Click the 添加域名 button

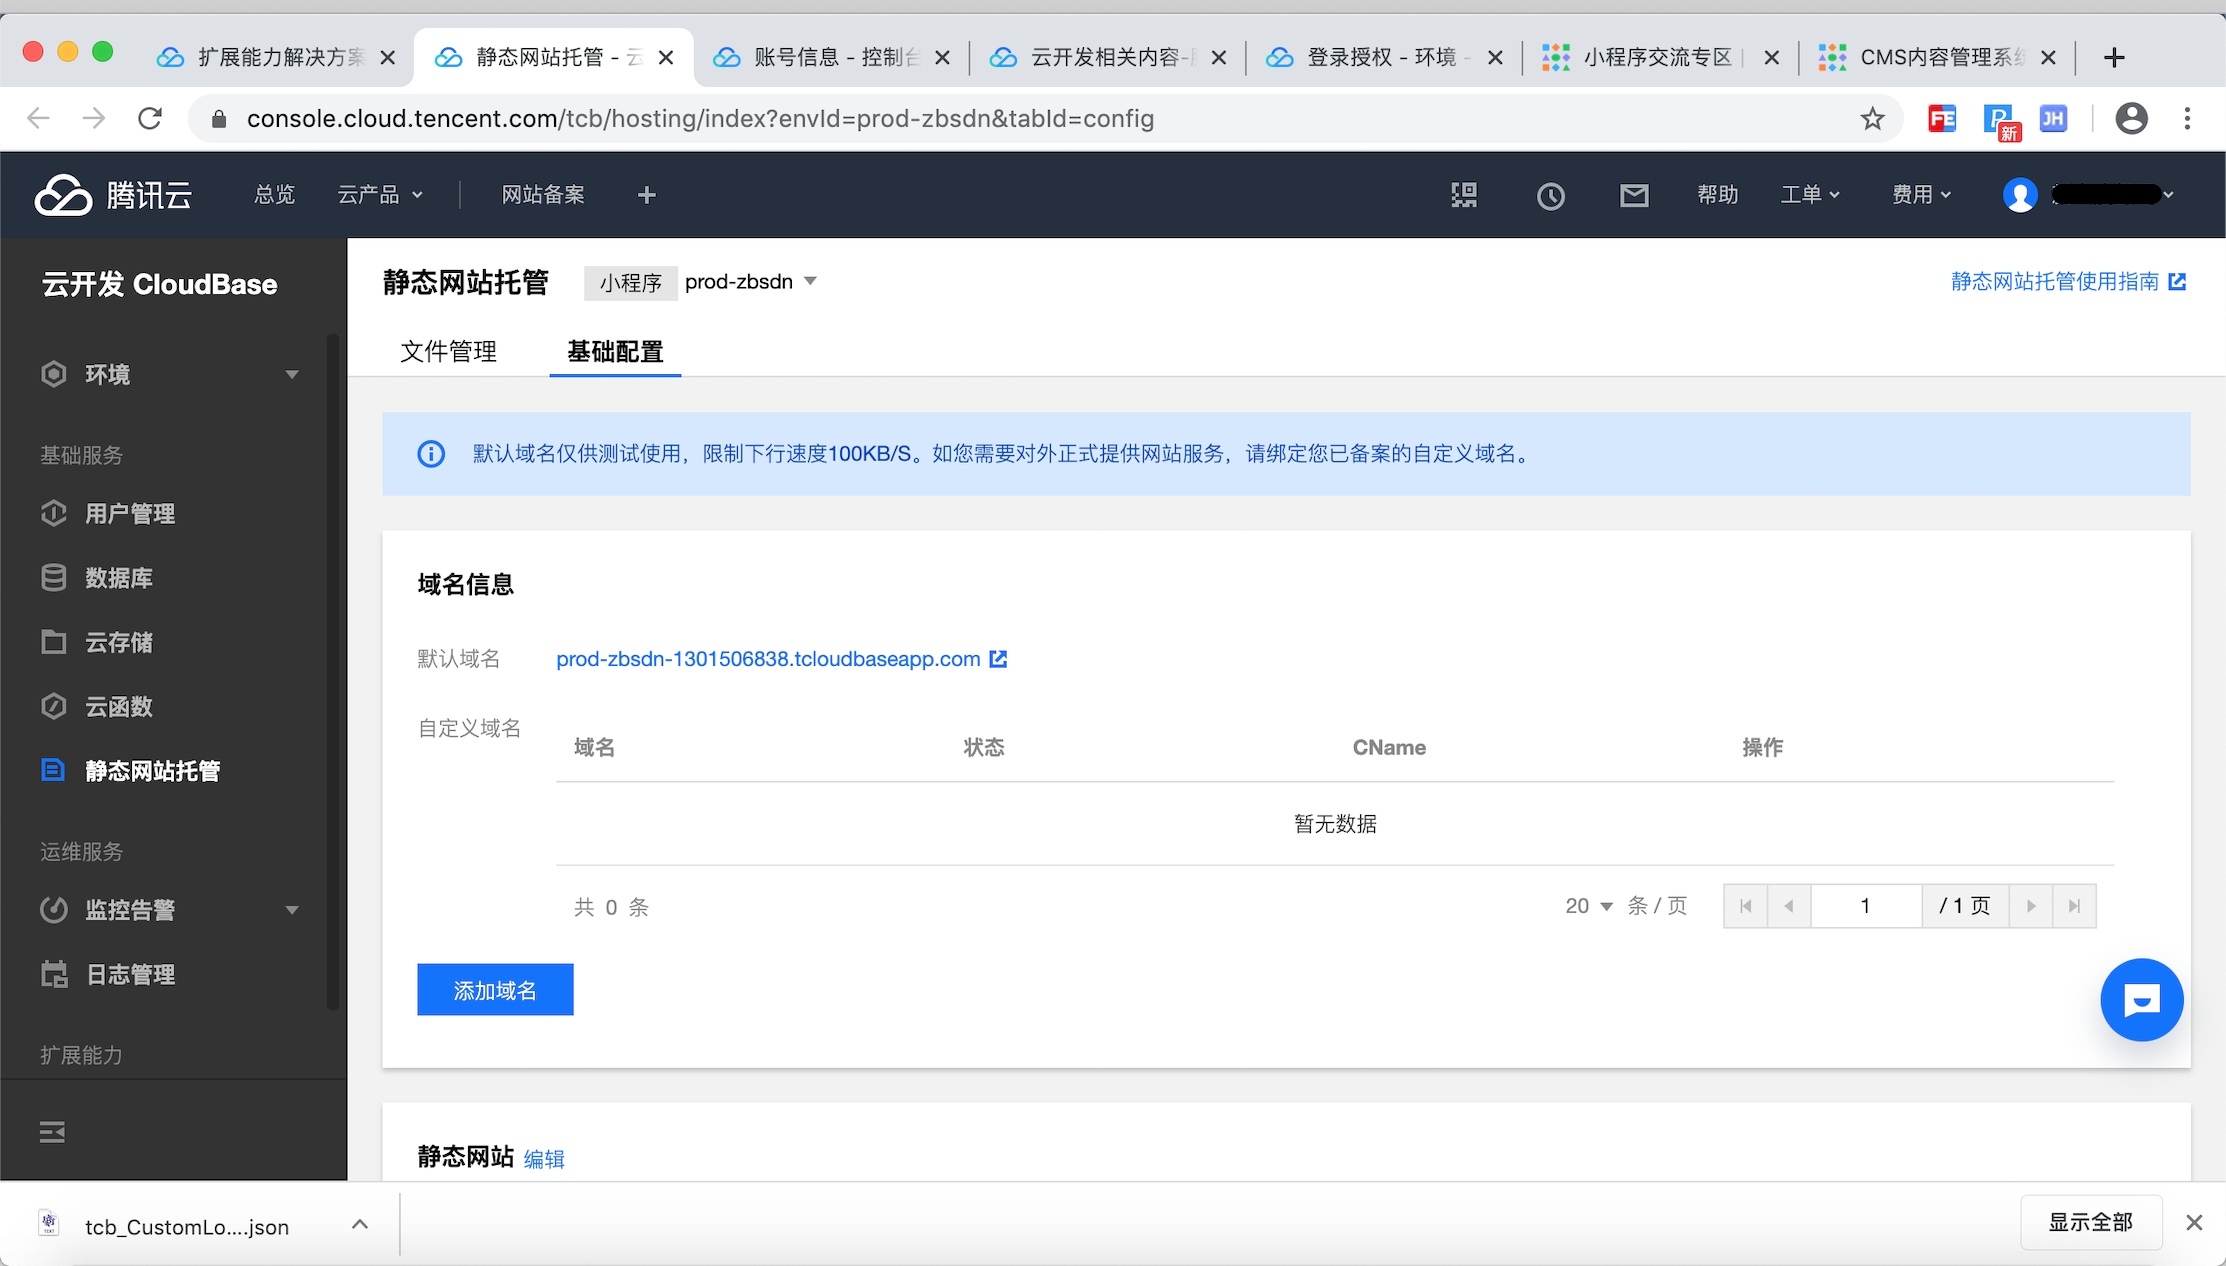coord(495,990)
